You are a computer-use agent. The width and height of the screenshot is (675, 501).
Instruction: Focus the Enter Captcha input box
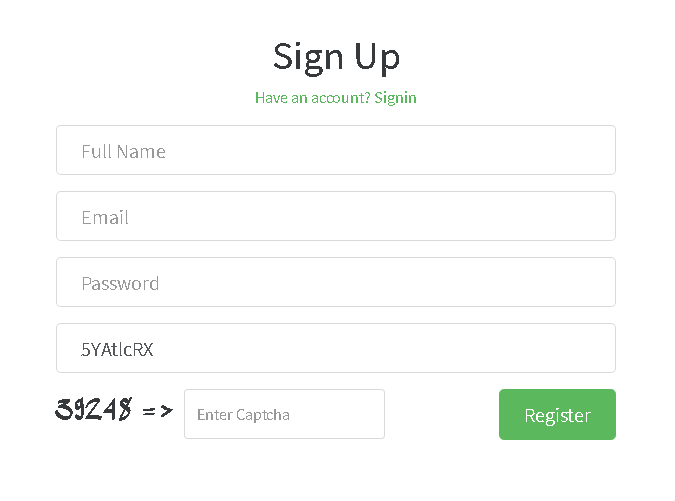[x=284, y=414]
